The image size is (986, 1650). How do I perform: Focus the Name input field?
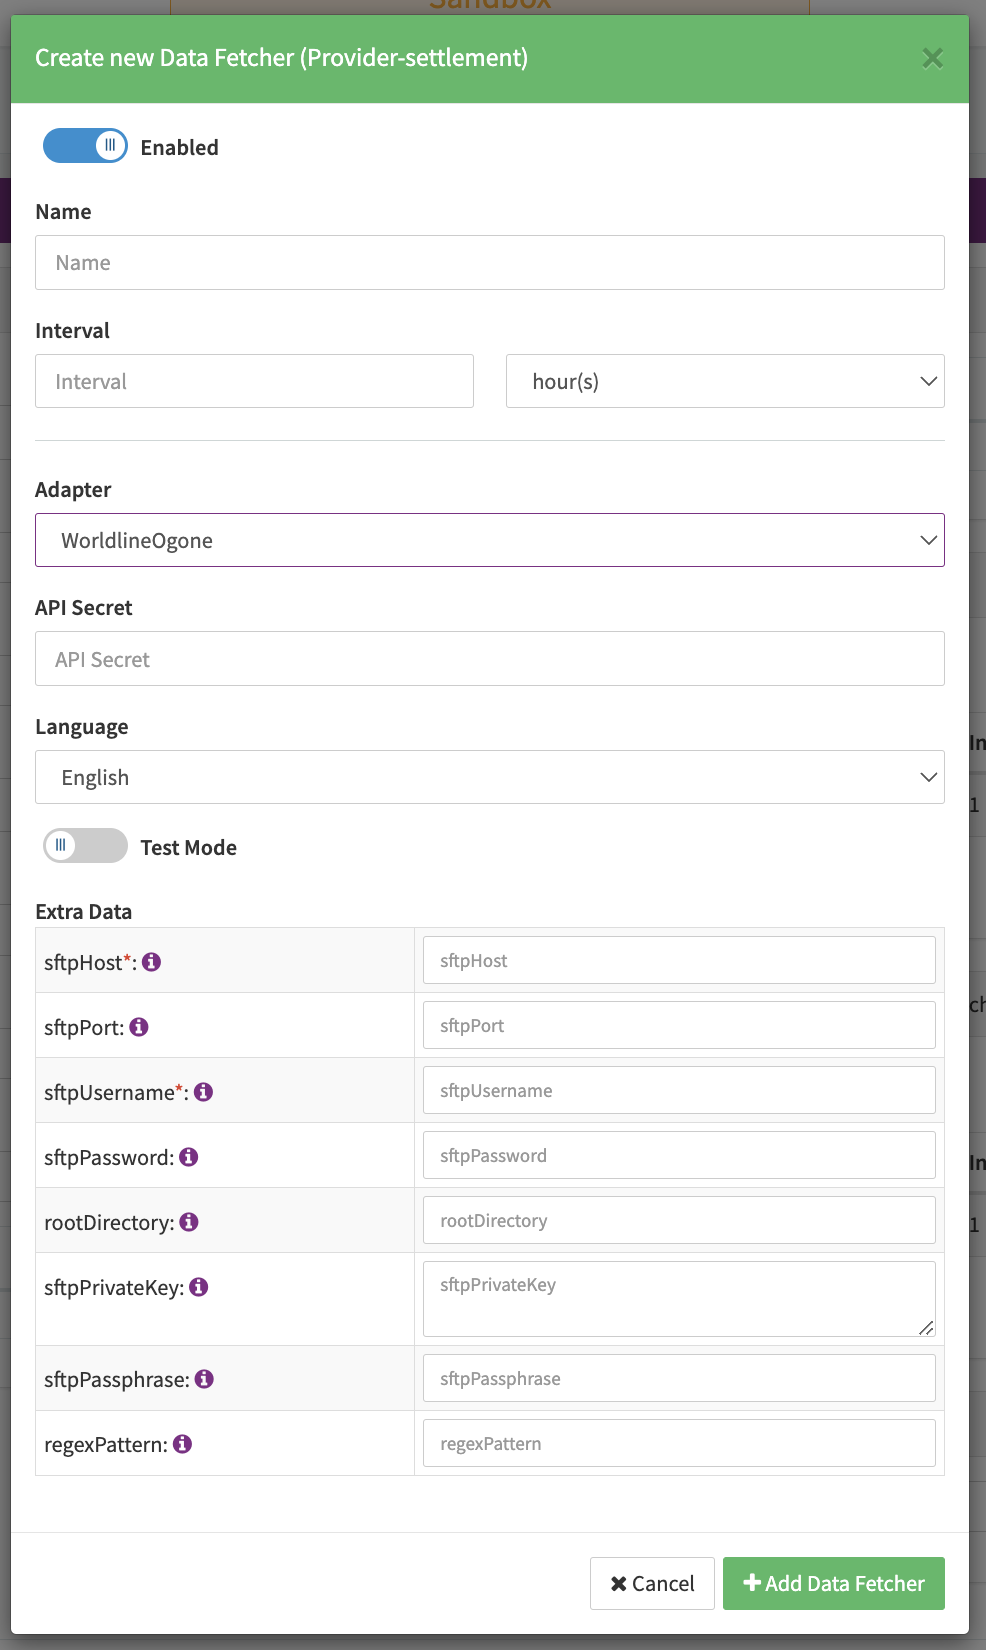coord(490,263)
